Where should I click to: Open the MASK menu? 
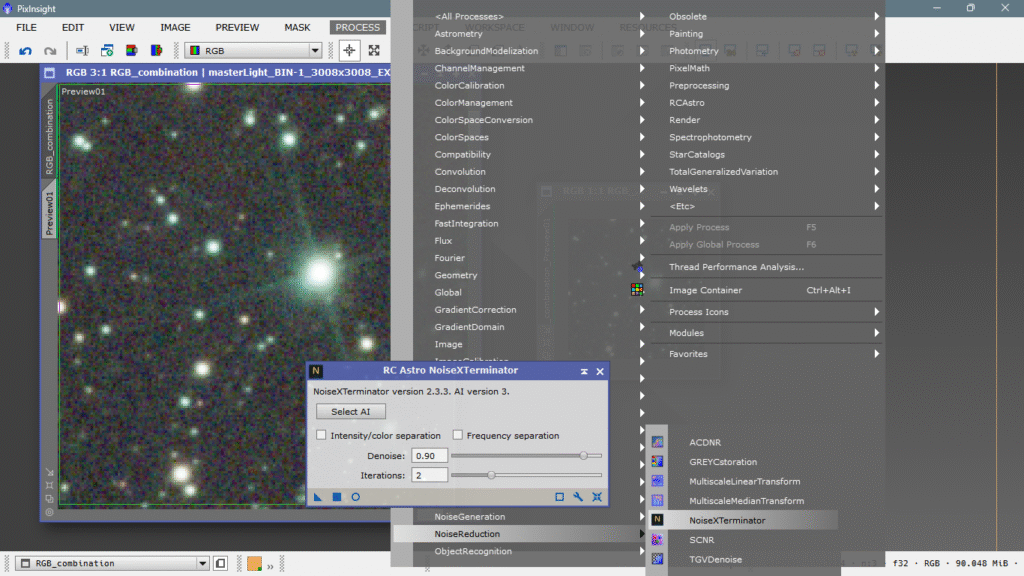point(297,27)
